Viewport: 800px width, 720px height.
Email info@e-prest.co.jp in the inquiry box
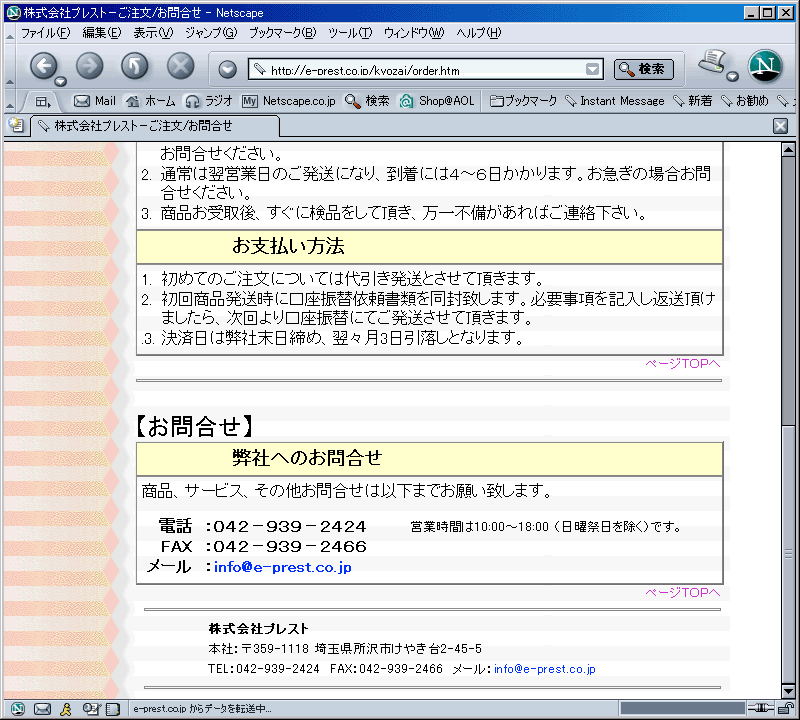[283, 567]
